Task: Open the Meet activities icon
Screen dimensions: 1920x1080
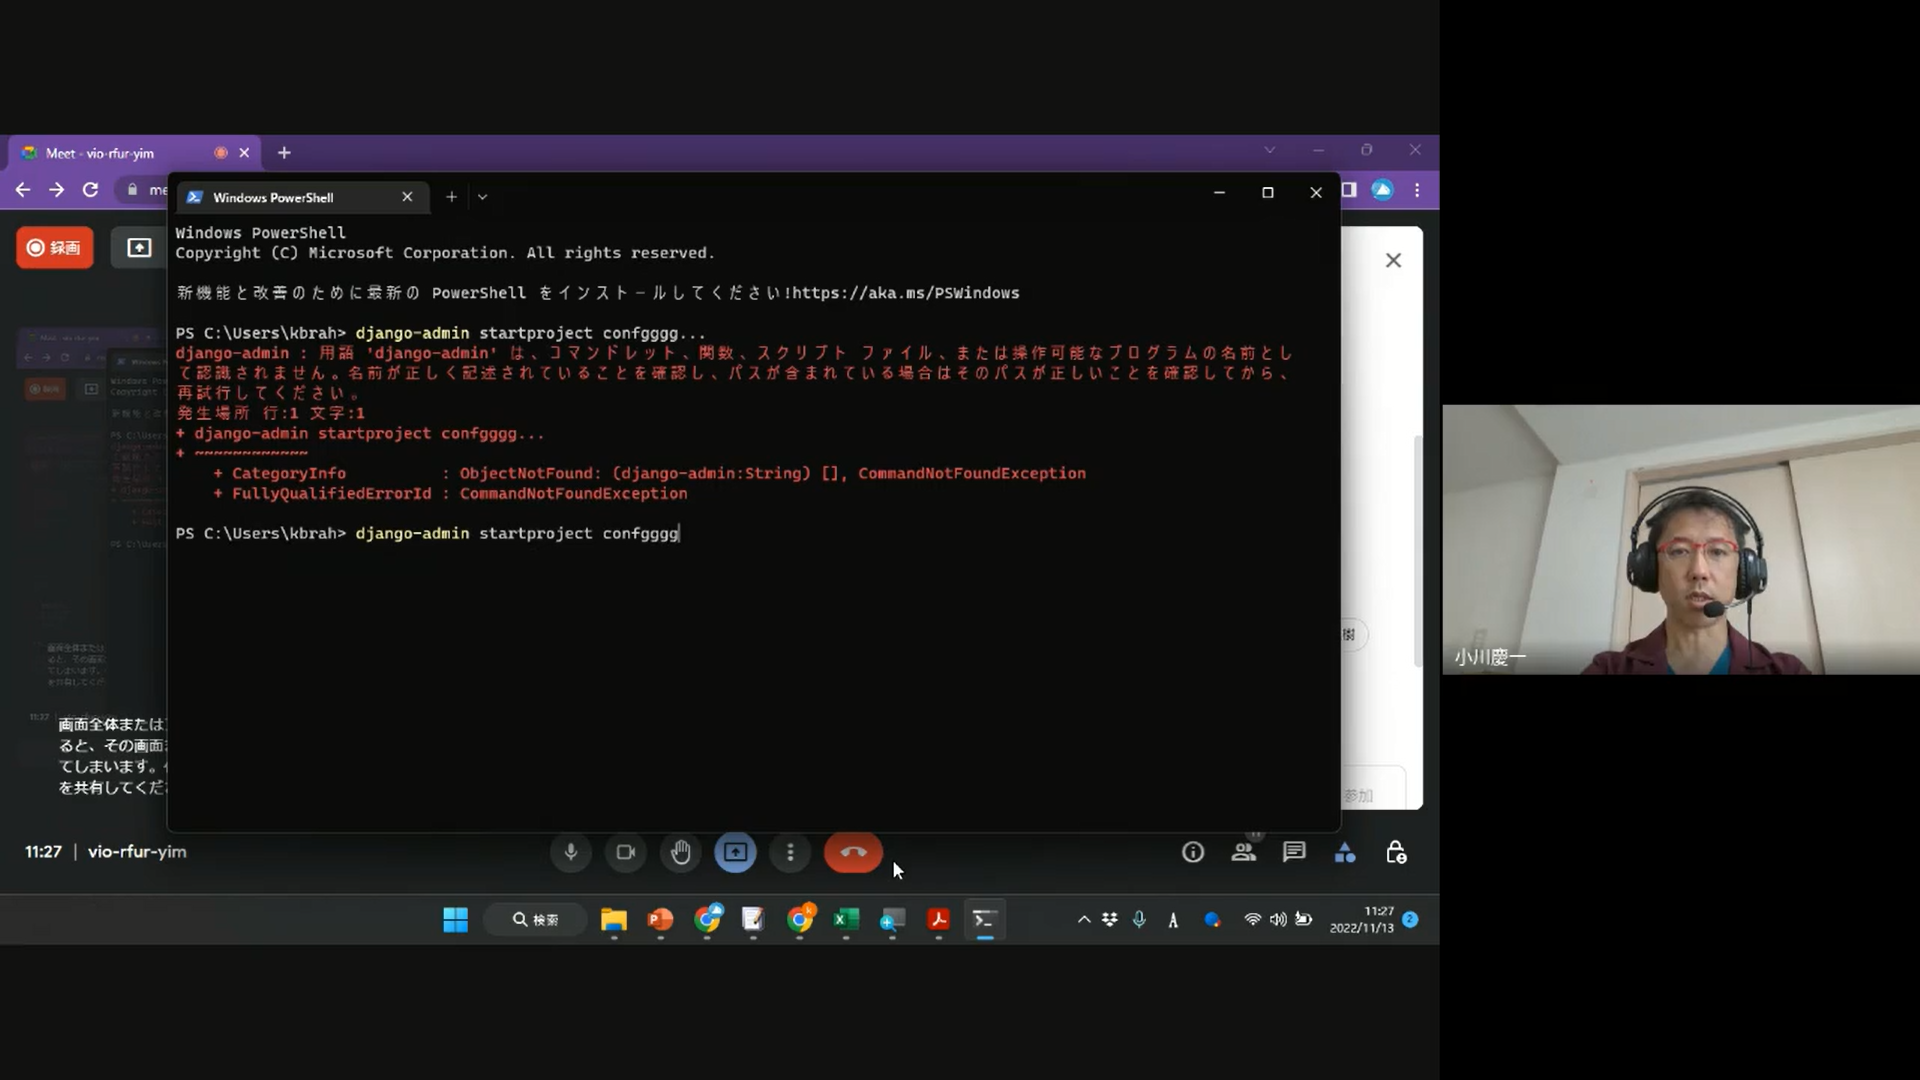Action: (1345, 852)
